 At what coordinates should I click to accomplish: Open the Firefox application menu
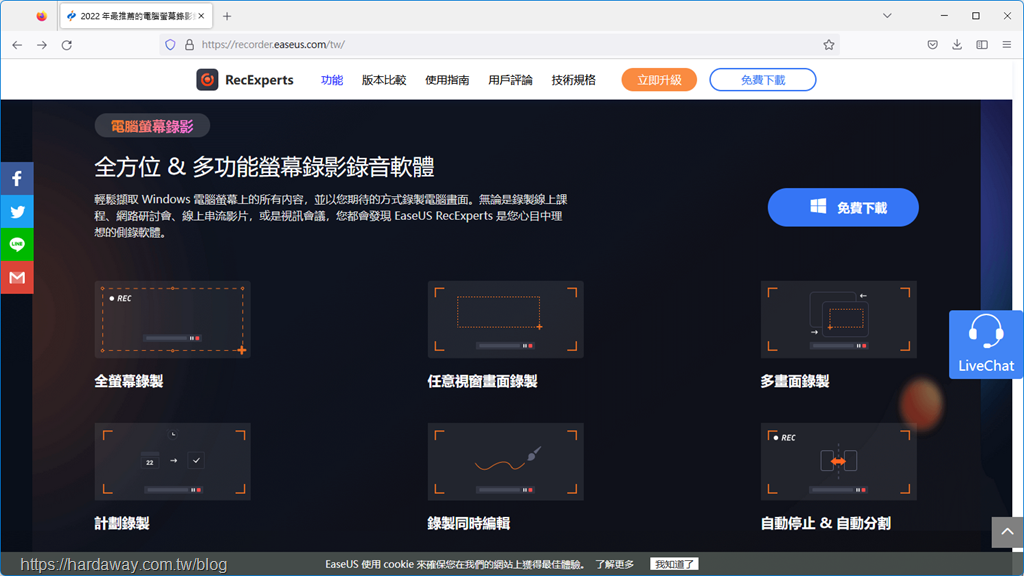(x=1006, y=45)
